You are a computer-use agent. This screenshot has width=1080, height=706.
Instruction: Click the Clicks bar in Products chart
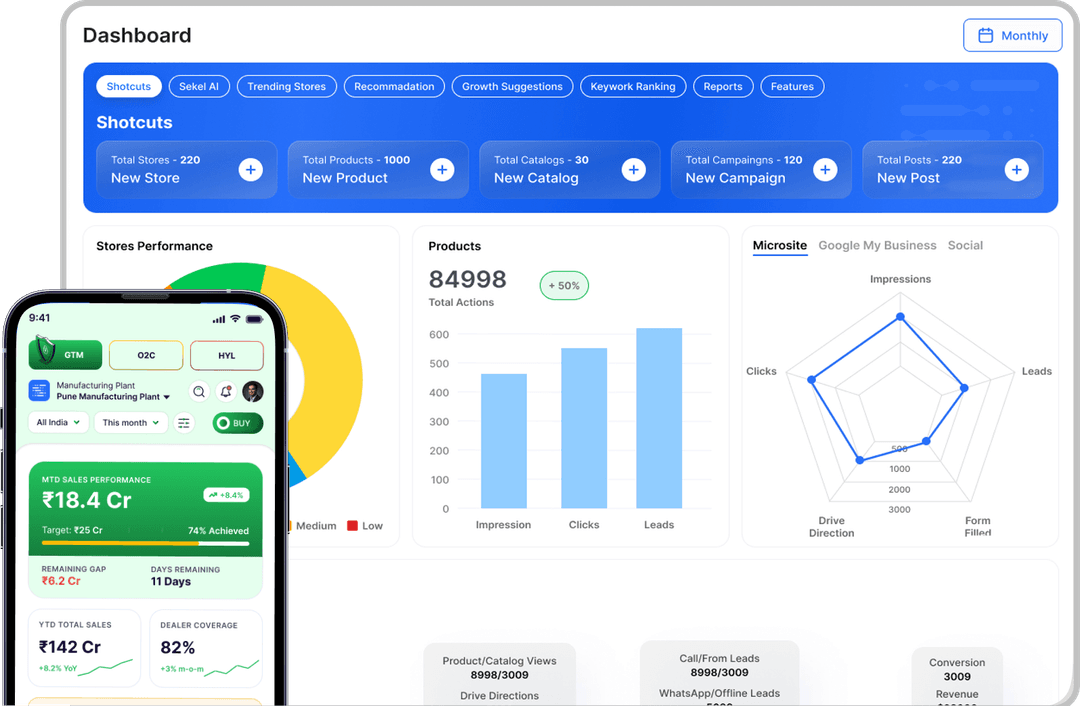point(584,428)
